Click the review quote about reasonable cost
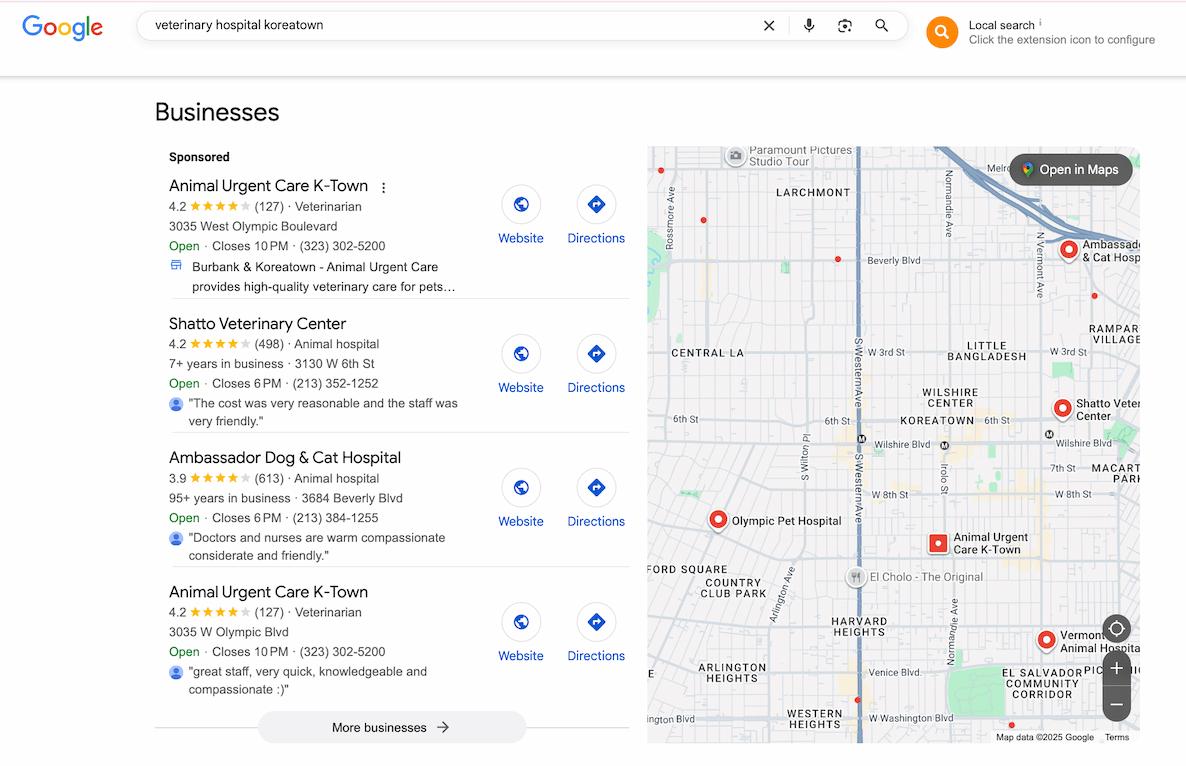1186x766 pixels. tap(323, 412)
